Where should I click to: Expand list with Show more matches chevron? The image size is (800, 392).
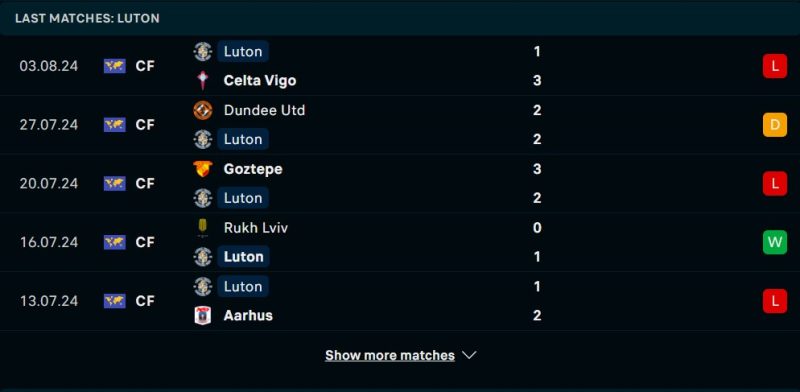click(x=469, y=355)
